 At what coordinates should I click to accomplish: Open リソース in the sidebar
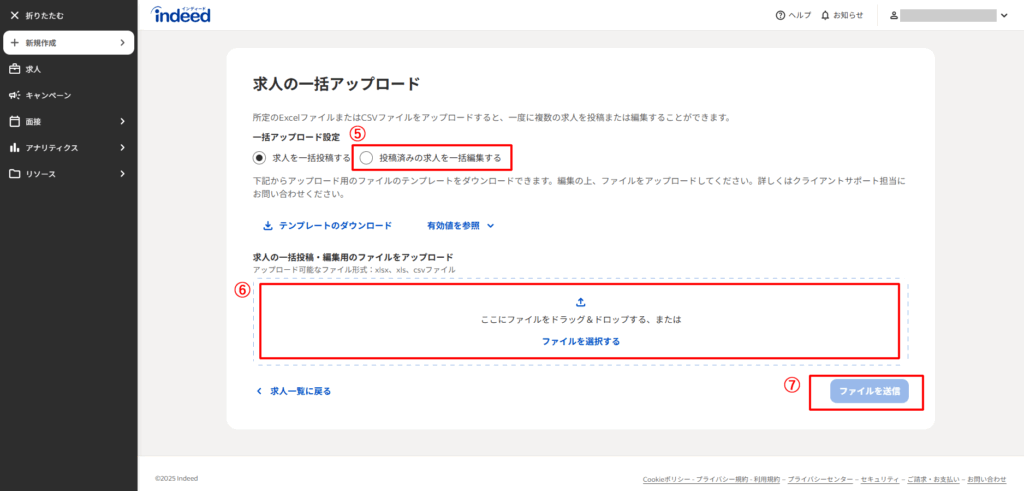(x=68, y=174)
